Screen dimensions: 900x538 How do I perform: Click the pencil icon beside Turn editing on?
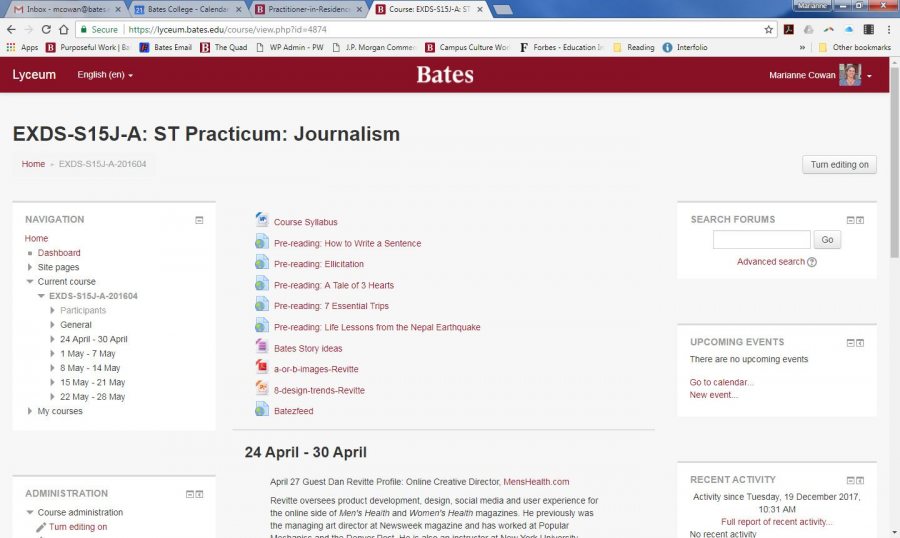[x=41, y=527]
